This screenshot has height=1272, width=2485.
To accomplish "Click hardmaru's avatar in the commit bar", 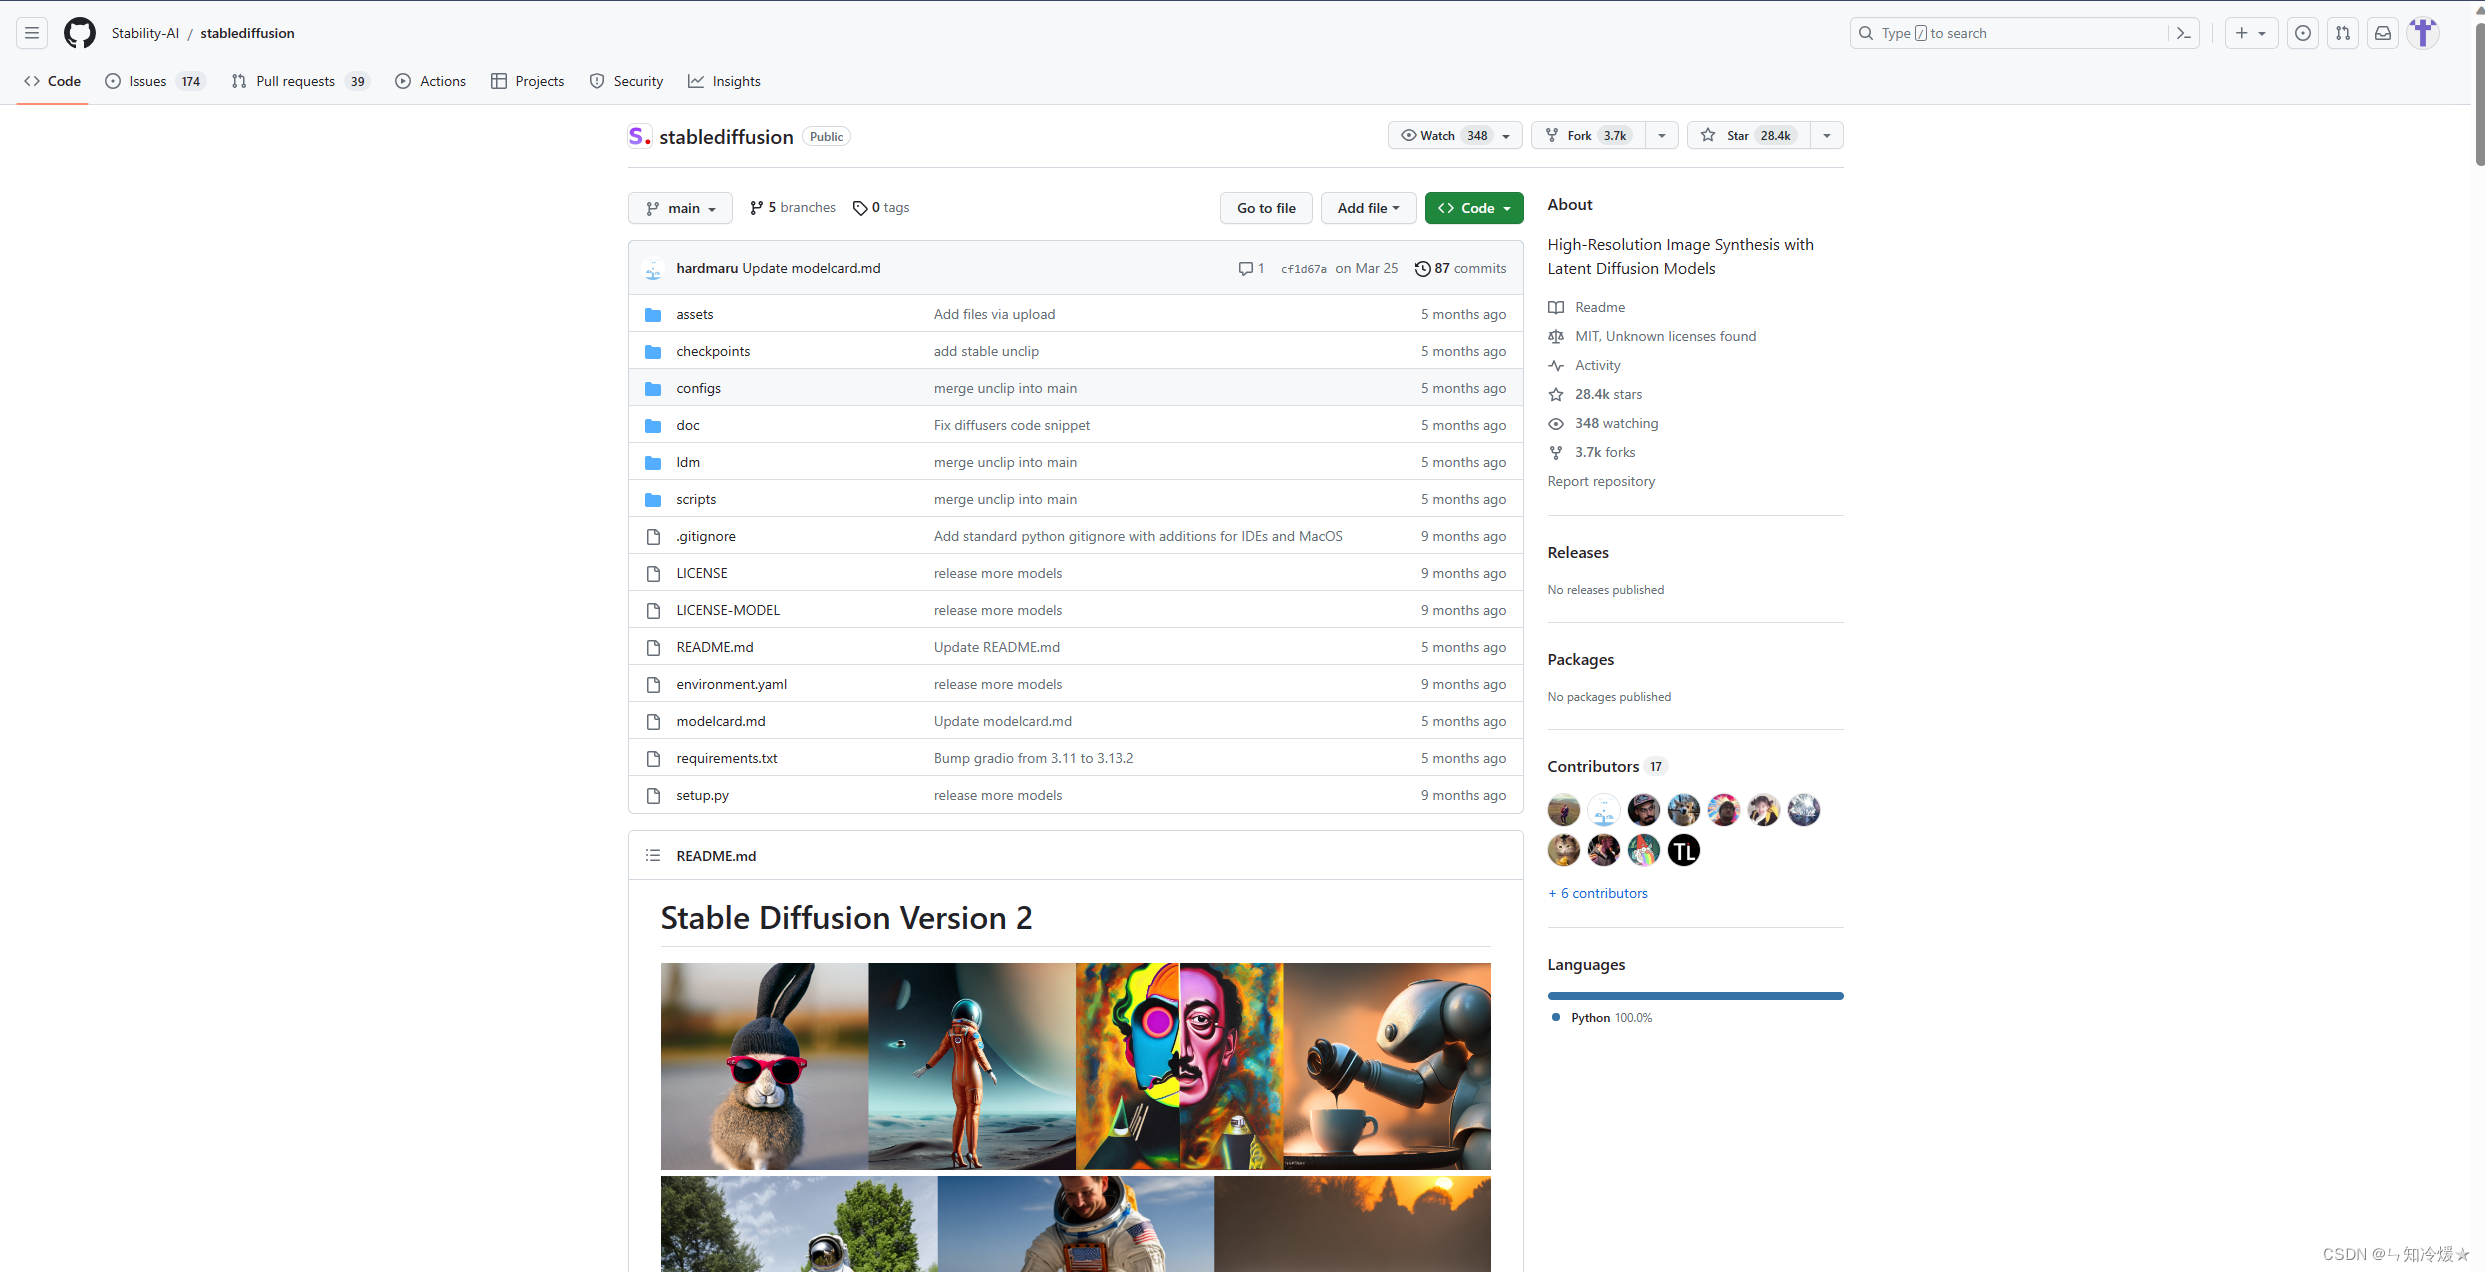I will (653, 269).
